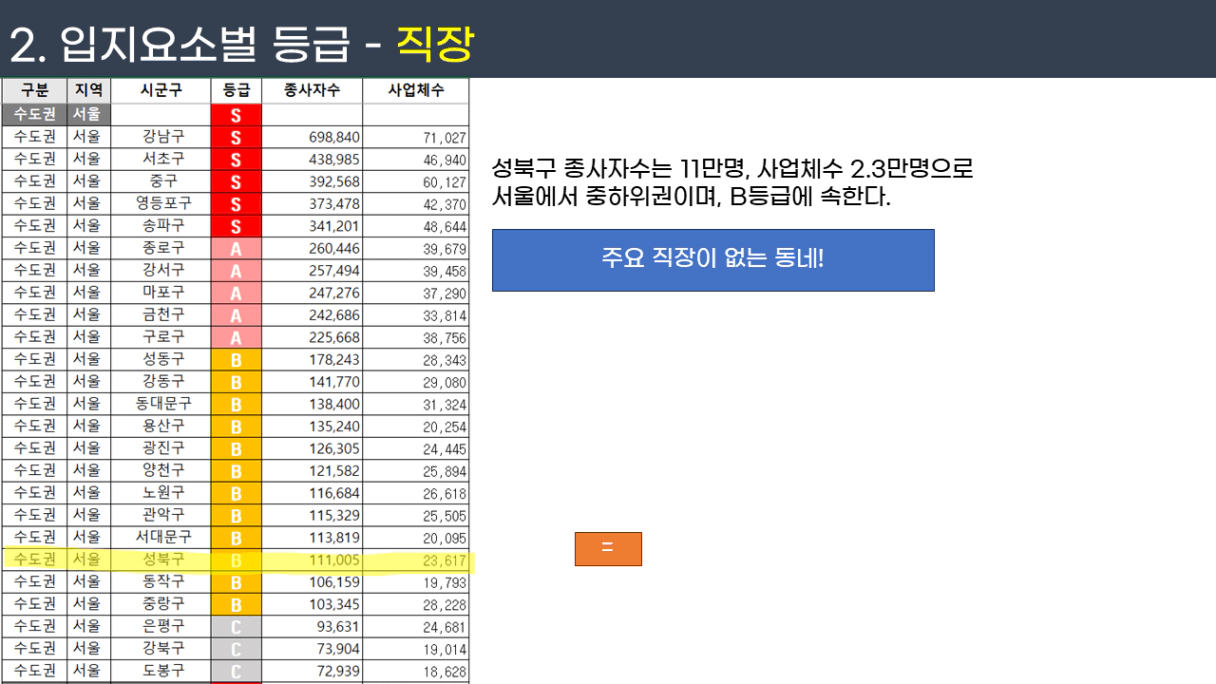1216x684 pixels.
Task: Click the '구로구' district cell
Action: (x=162, y=337)
